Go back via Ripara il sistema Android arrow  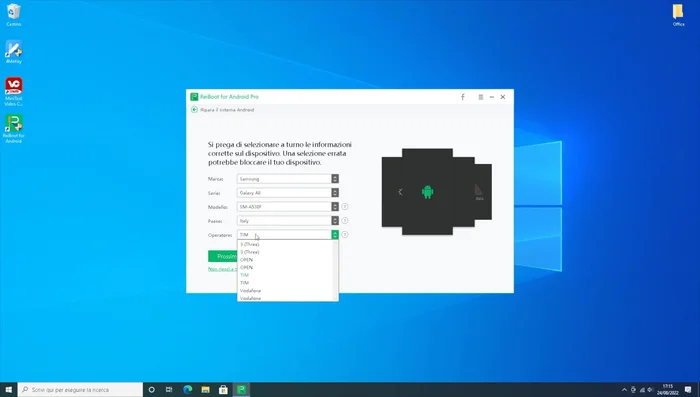pos(194,109)
